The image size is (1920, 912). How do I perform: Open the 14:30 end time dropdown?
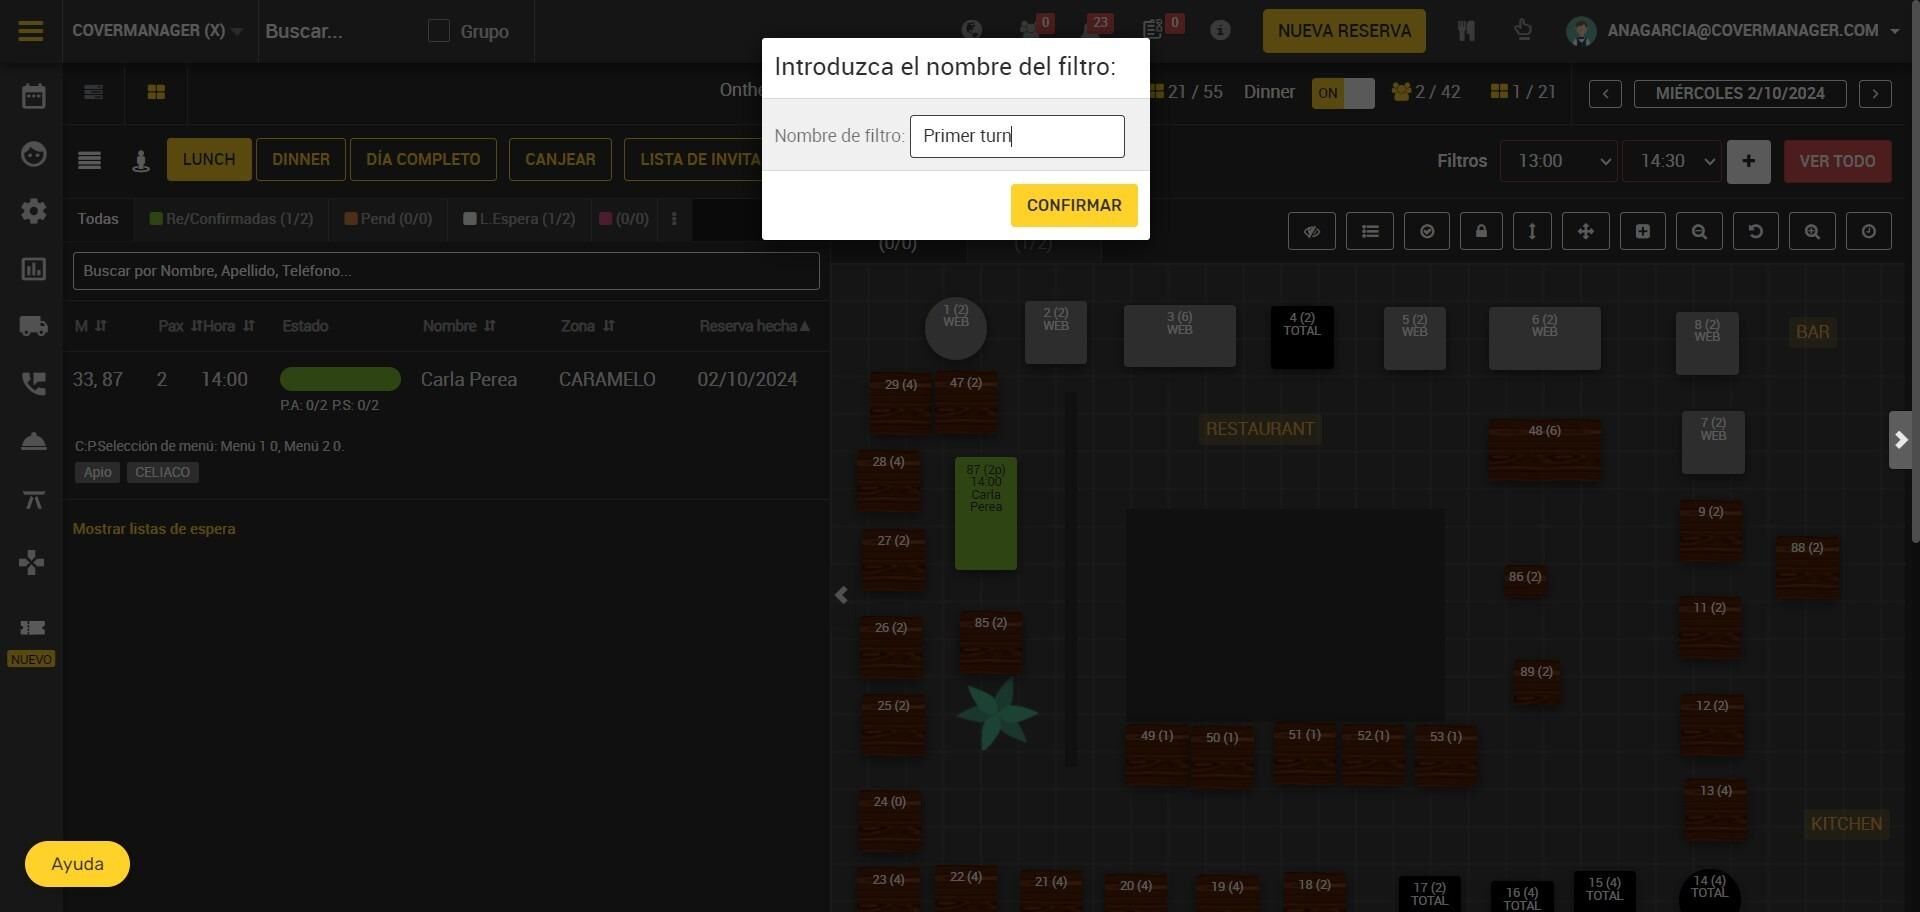coord(1670,161)
